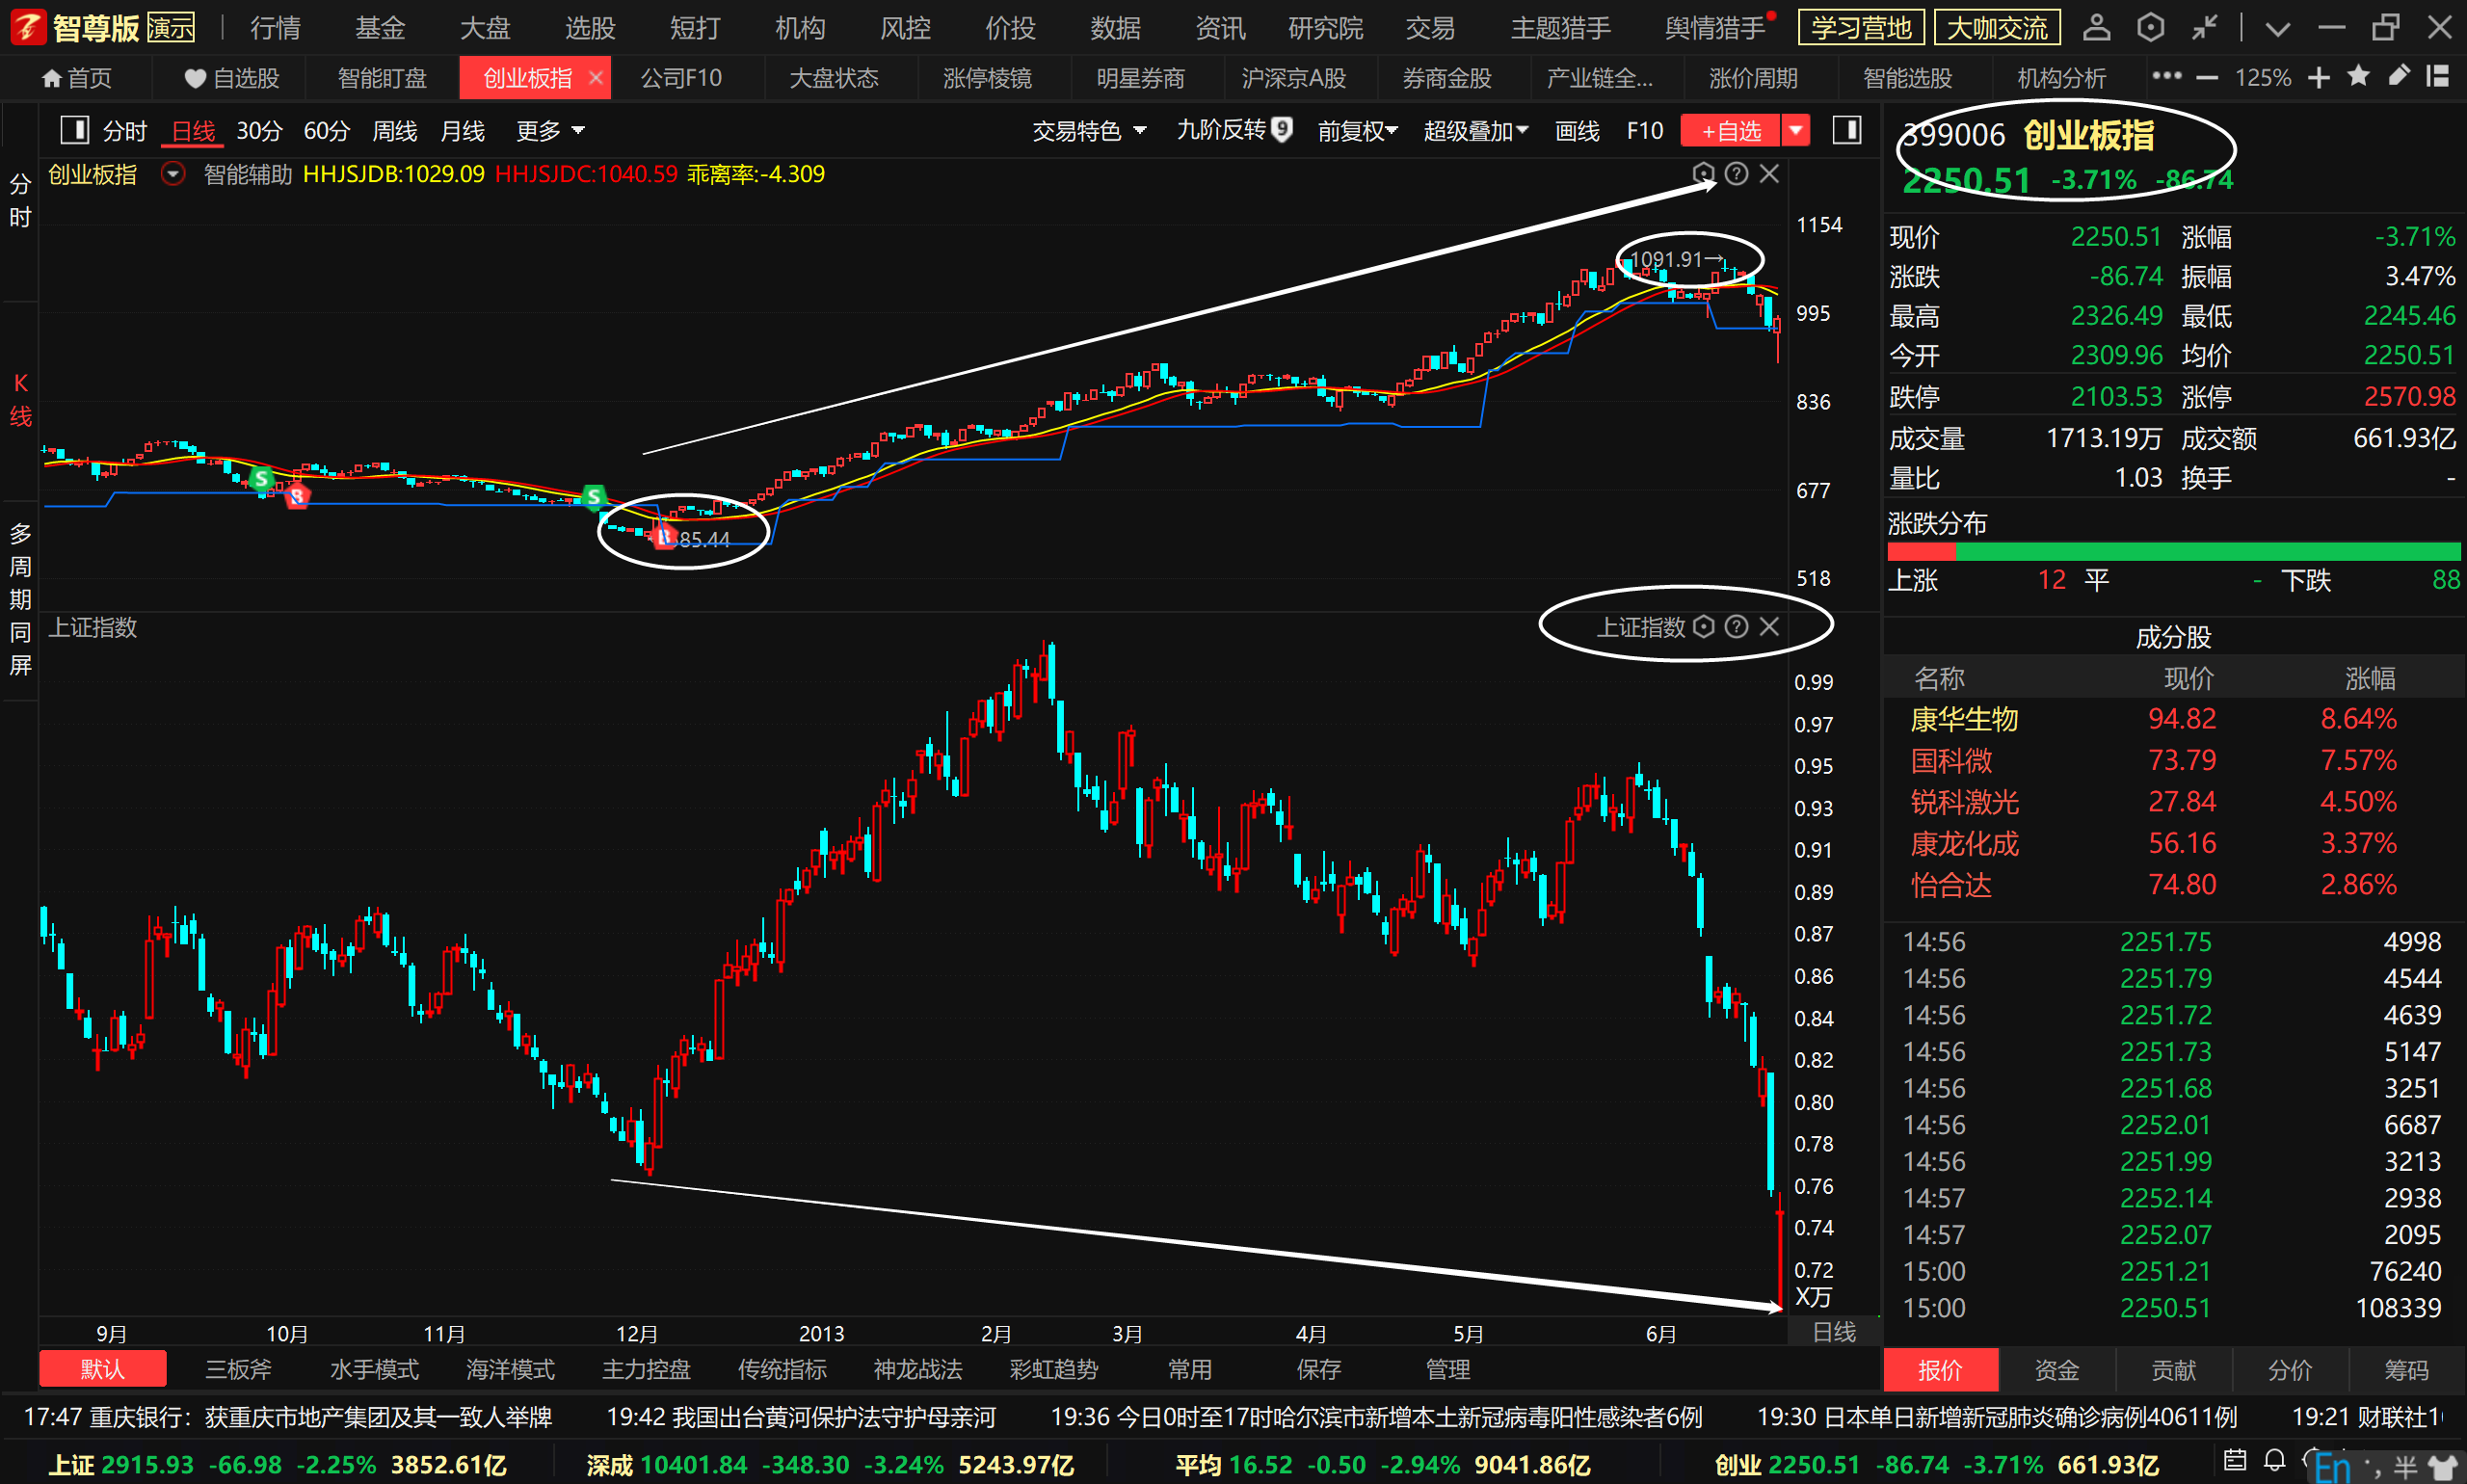
Task: Click the 大咖交流 button
Action: coord(1997,28)
